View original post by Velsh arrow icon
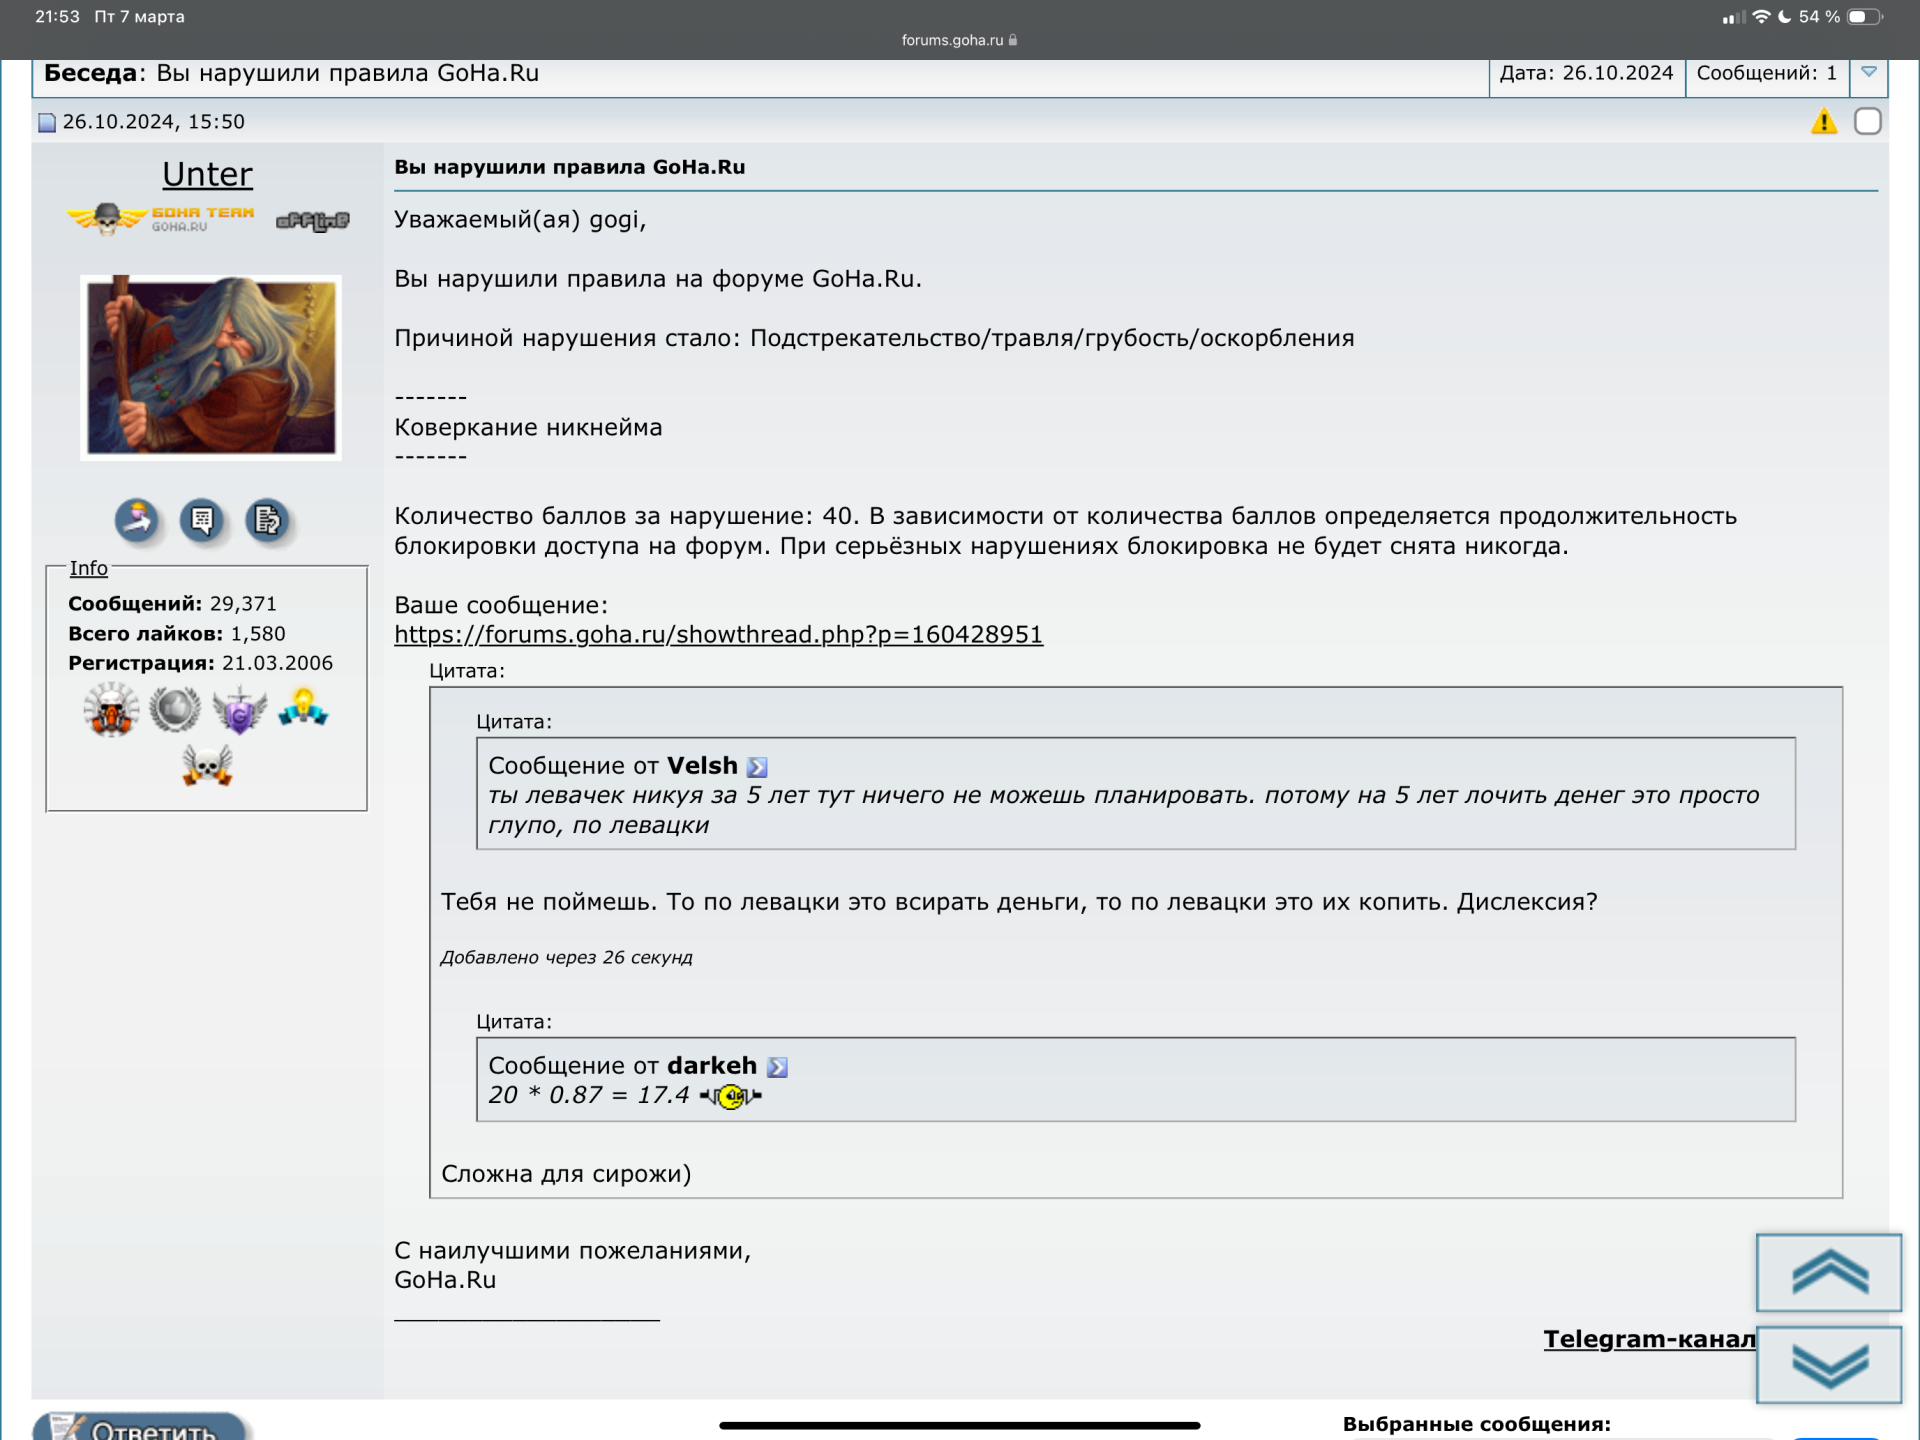1920x1440 pixels. 757,767
